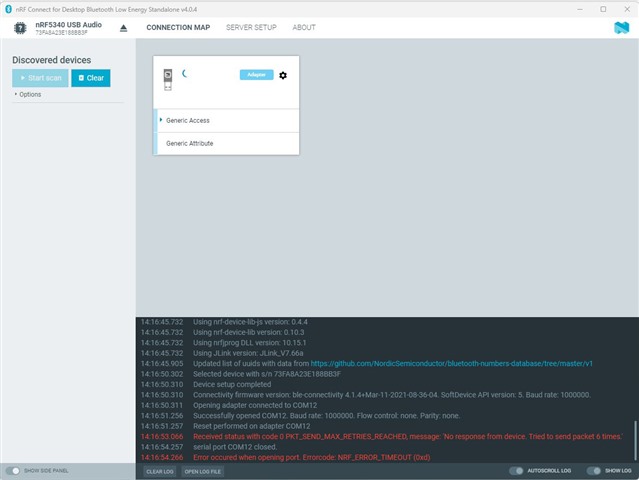Switch to the Connection Map tab

coord(178,28)
